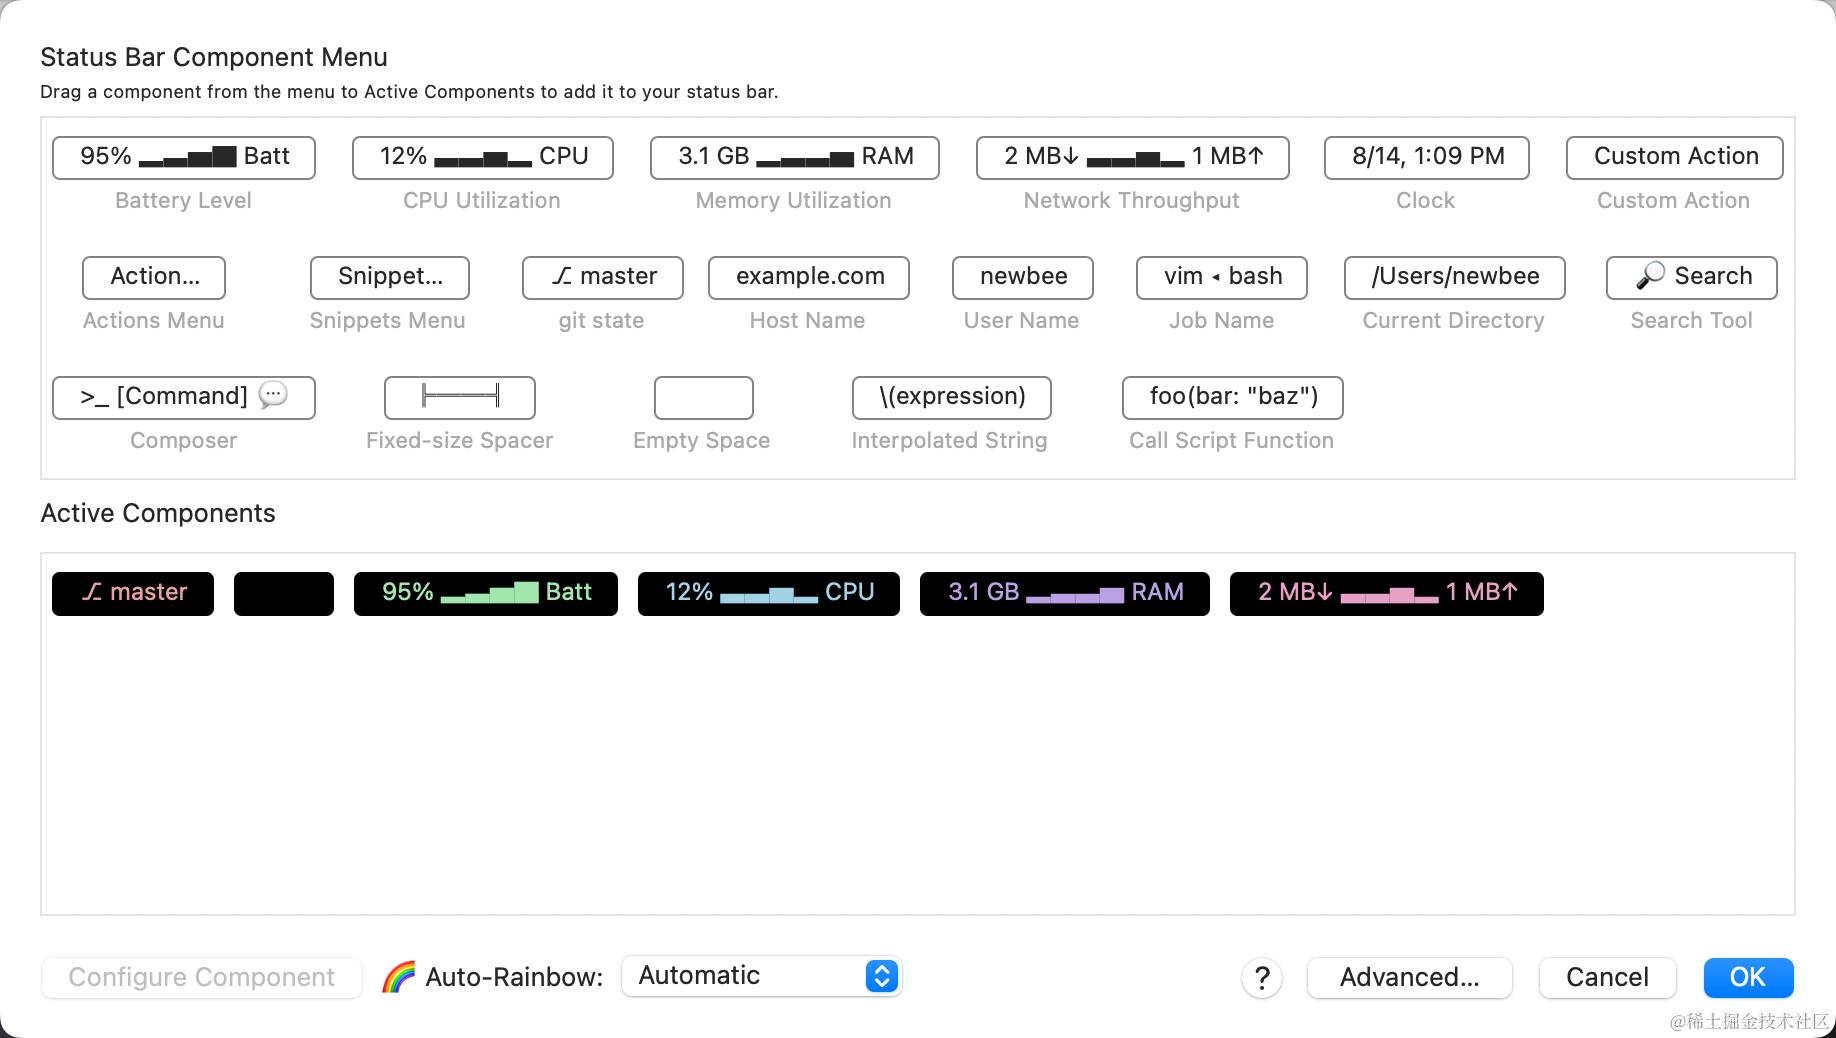1836x1038 pixels.
Task: Click the rainbow Auto-Rainbow icon
Action: (398, 977)
